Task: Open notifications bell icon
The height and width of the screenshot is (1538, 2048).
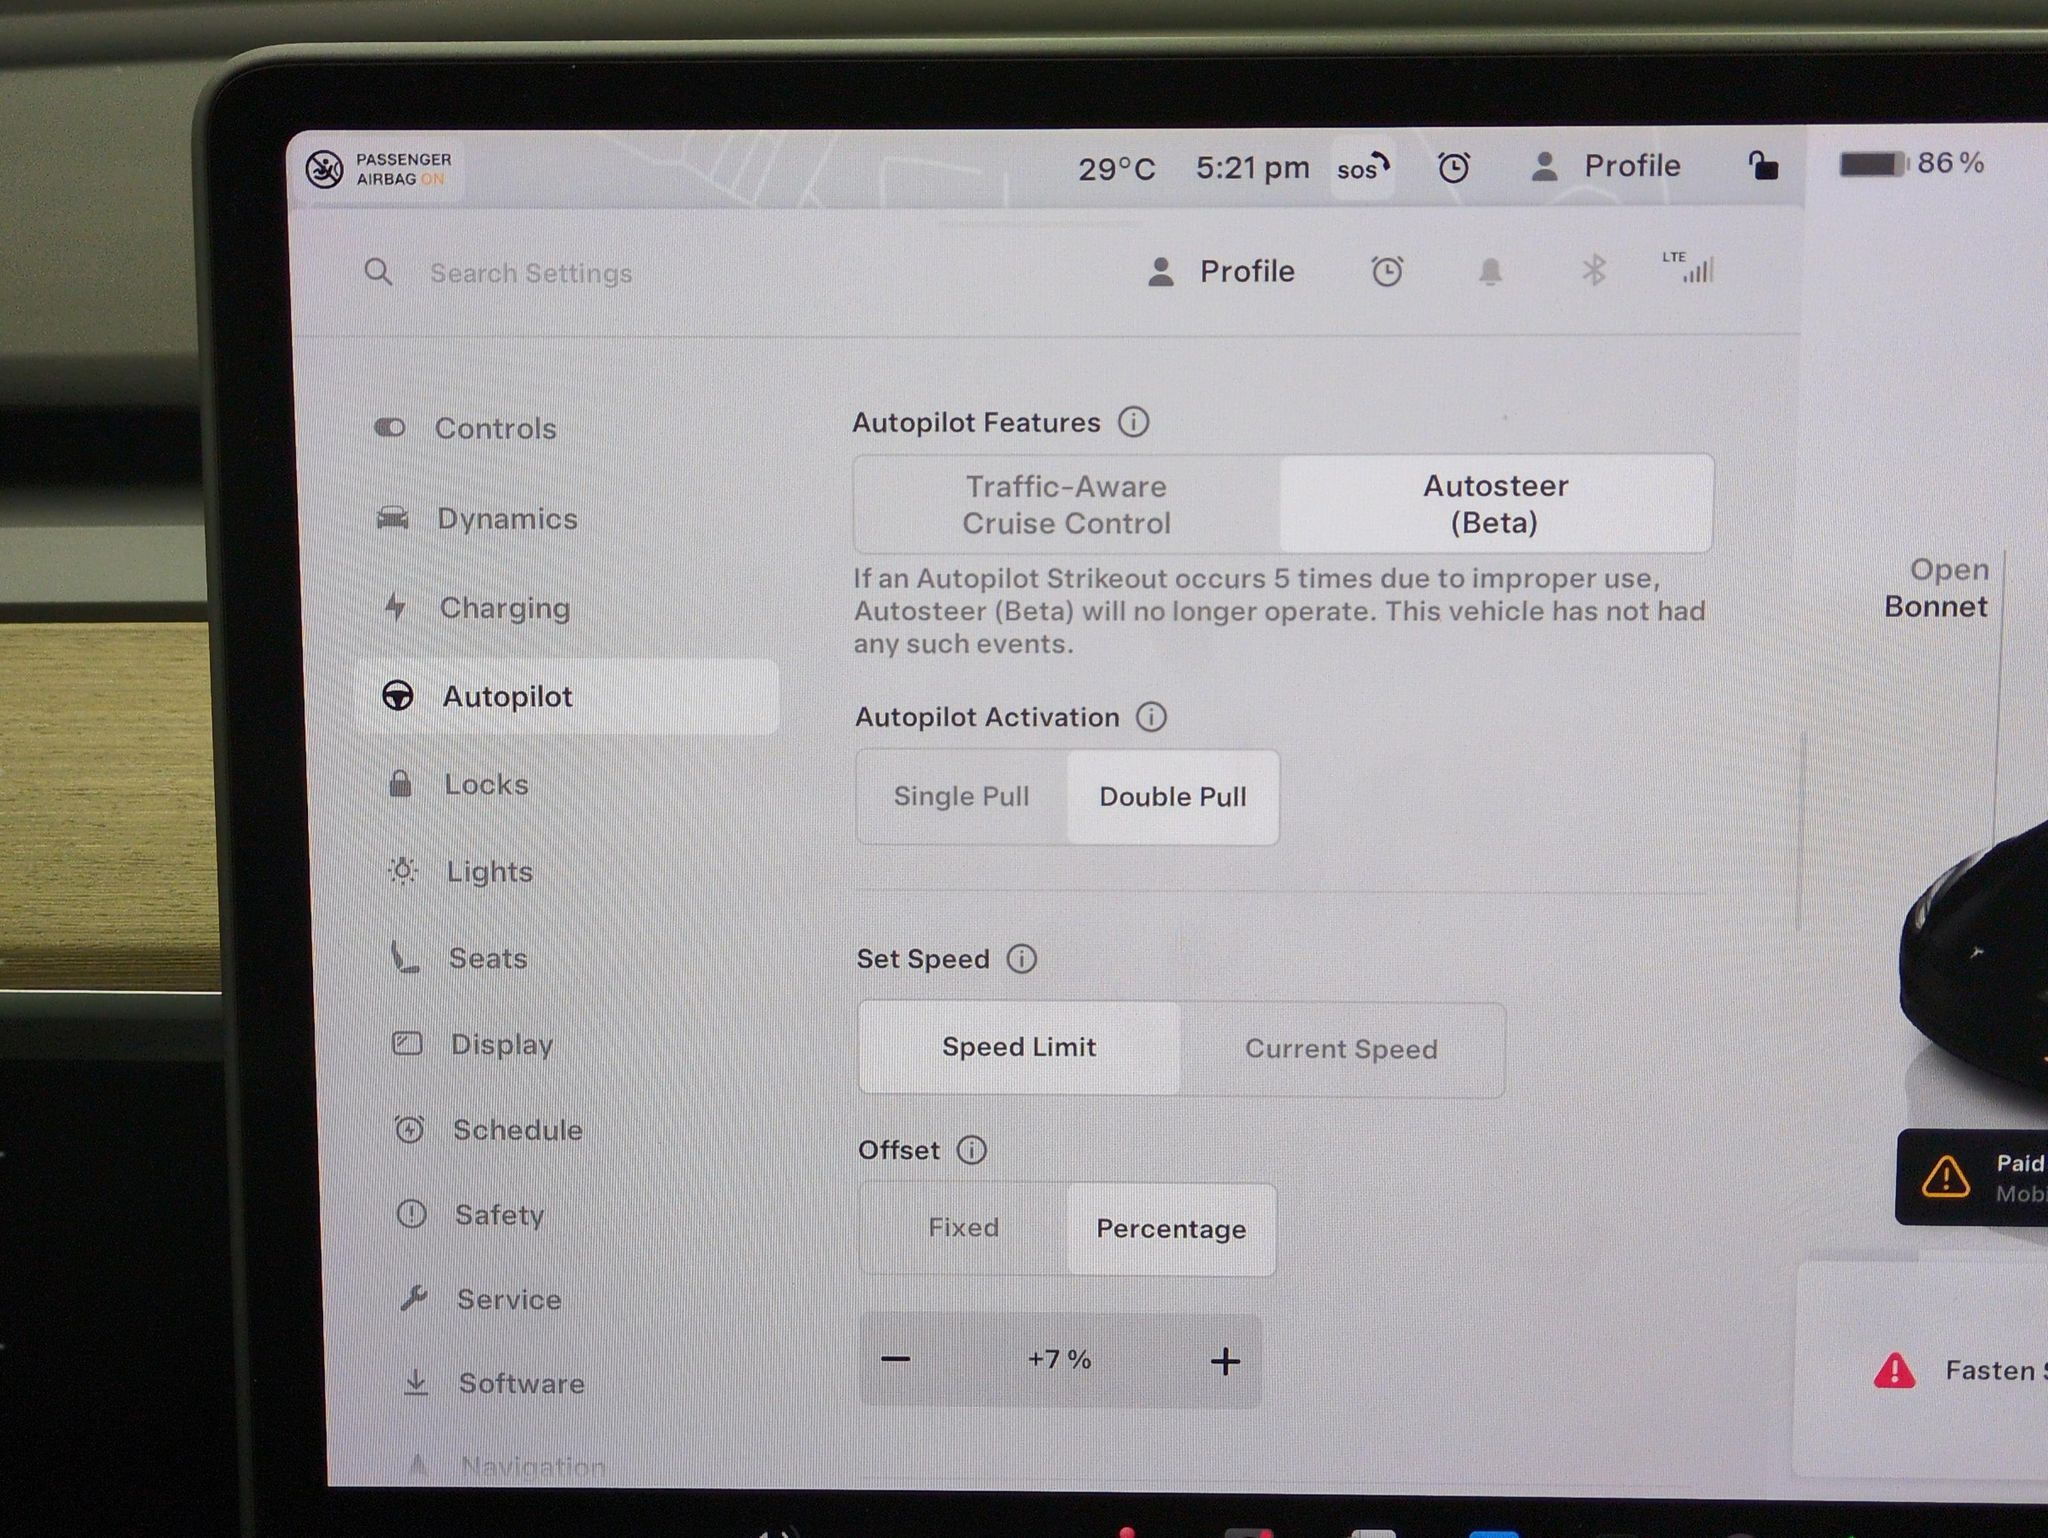Action: click(1490, 271)
